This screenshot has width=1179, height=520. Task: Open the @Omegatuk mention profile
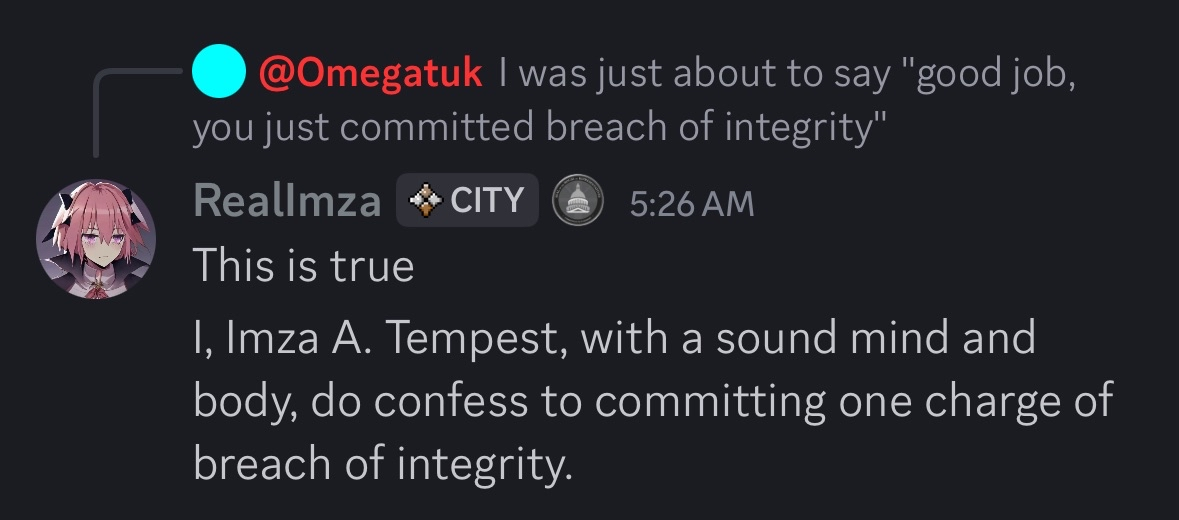click(x=371, y=73)
